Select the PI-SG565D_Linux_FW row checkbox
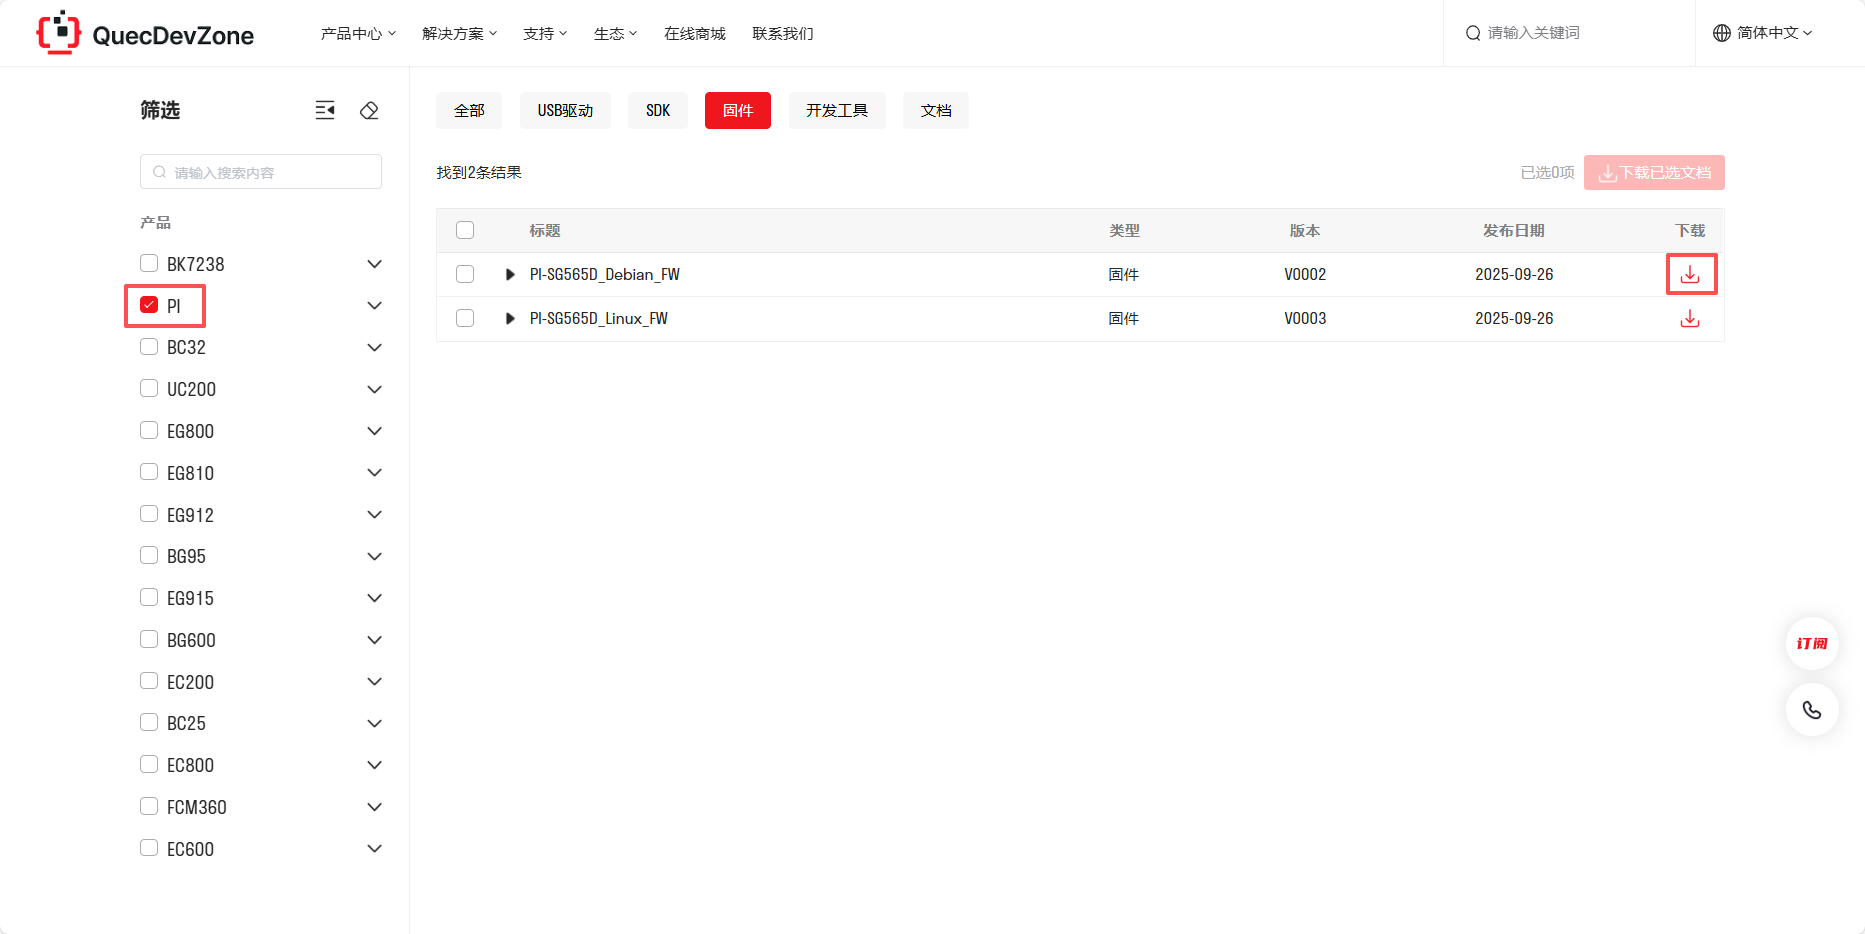 point(465,318)
